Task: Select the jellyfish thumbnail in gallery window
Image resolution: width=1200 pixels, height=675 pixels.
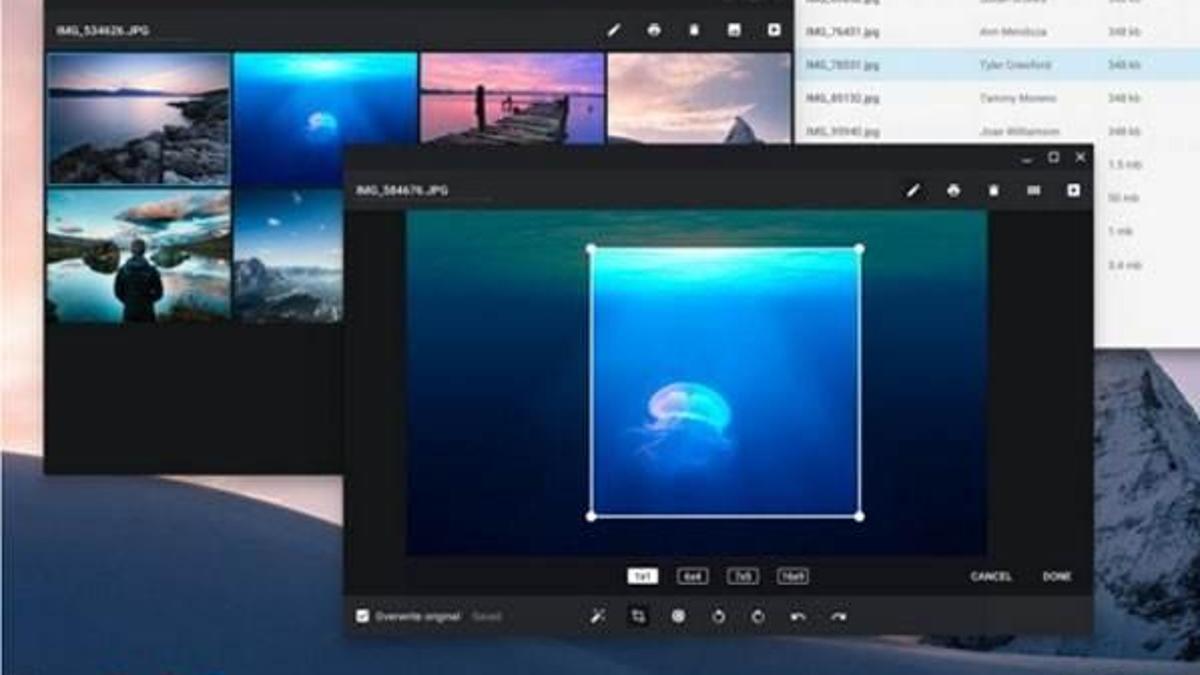Action: 325,119
